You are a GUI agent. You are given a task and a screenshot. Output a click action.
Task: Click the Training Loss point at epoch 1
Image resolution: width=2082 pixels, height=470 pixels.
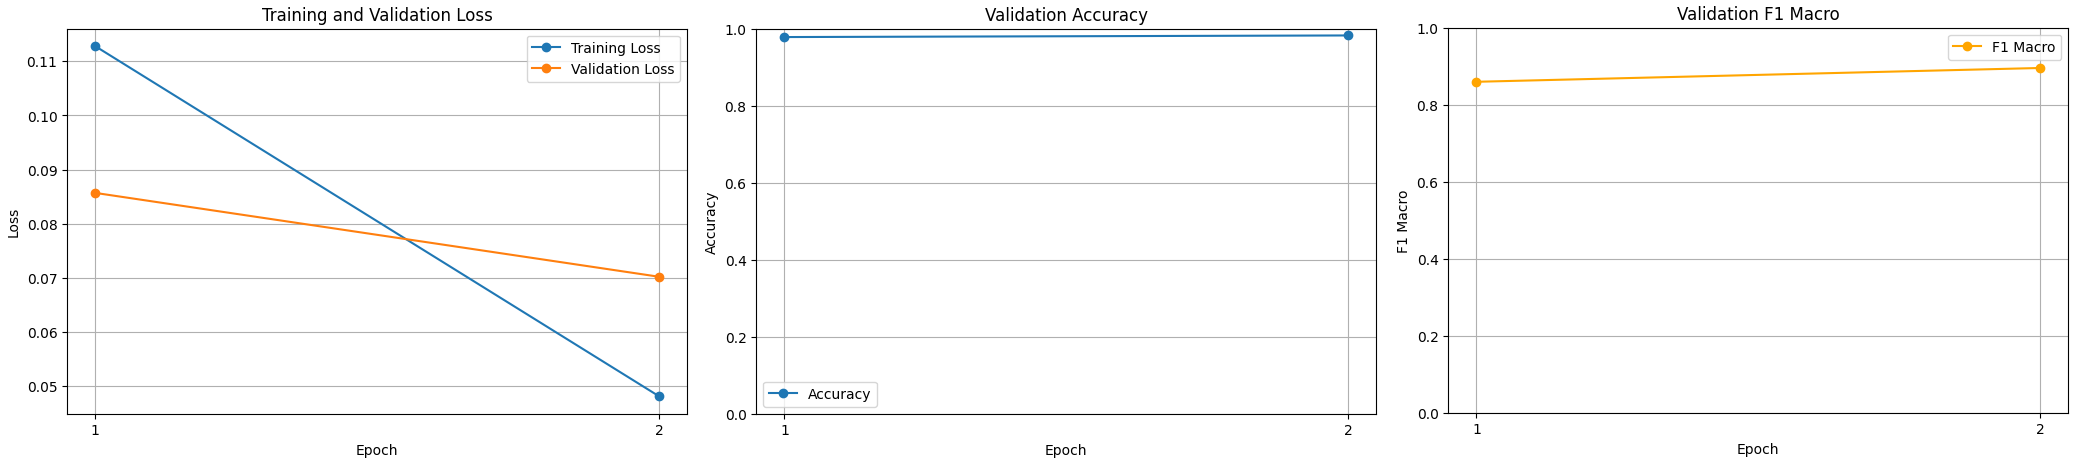[95, 46]
